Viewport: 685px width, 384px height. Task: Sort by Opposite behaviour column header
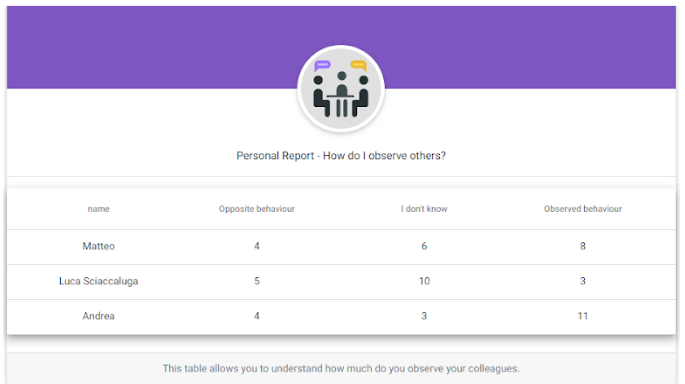click(x=257, y=209)
